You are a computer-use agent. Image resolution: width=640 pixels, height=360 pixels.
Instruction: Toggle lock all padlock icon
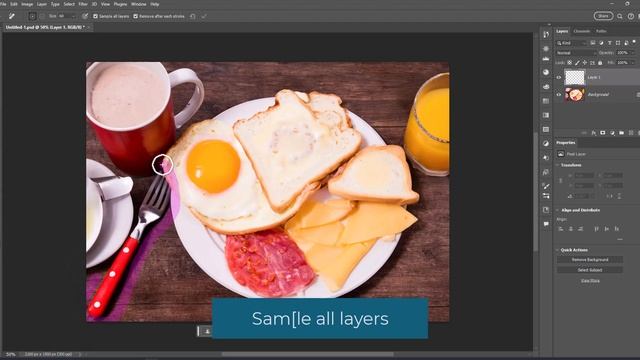[x=600, y=63]
